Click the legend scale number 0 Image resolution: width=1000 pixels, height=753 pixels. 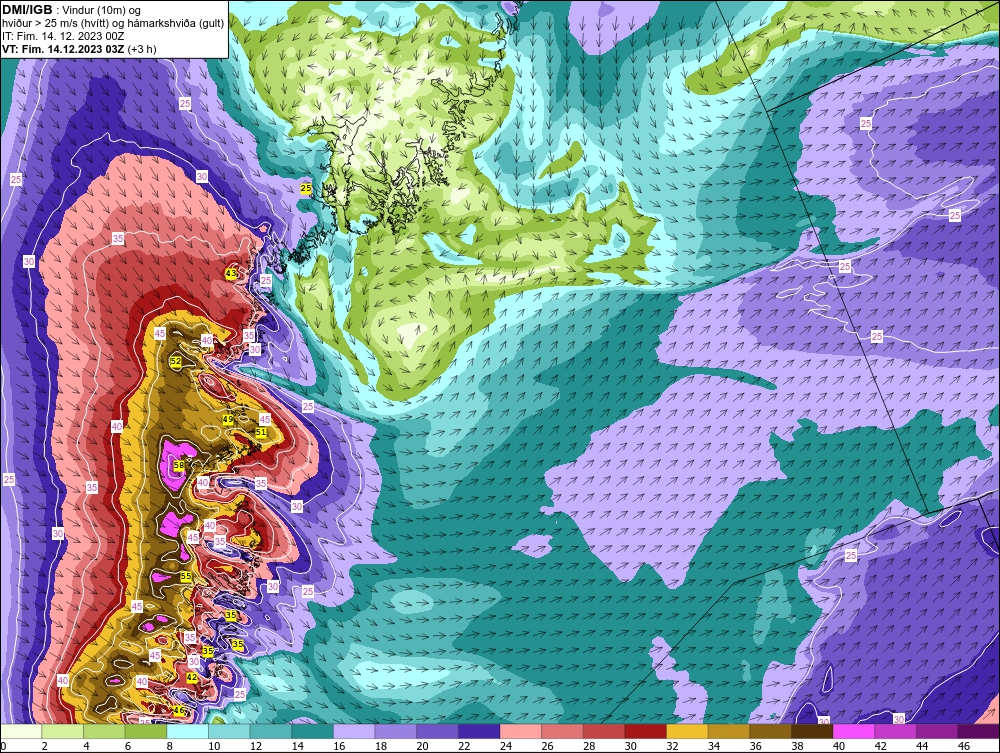coord(3,746)
